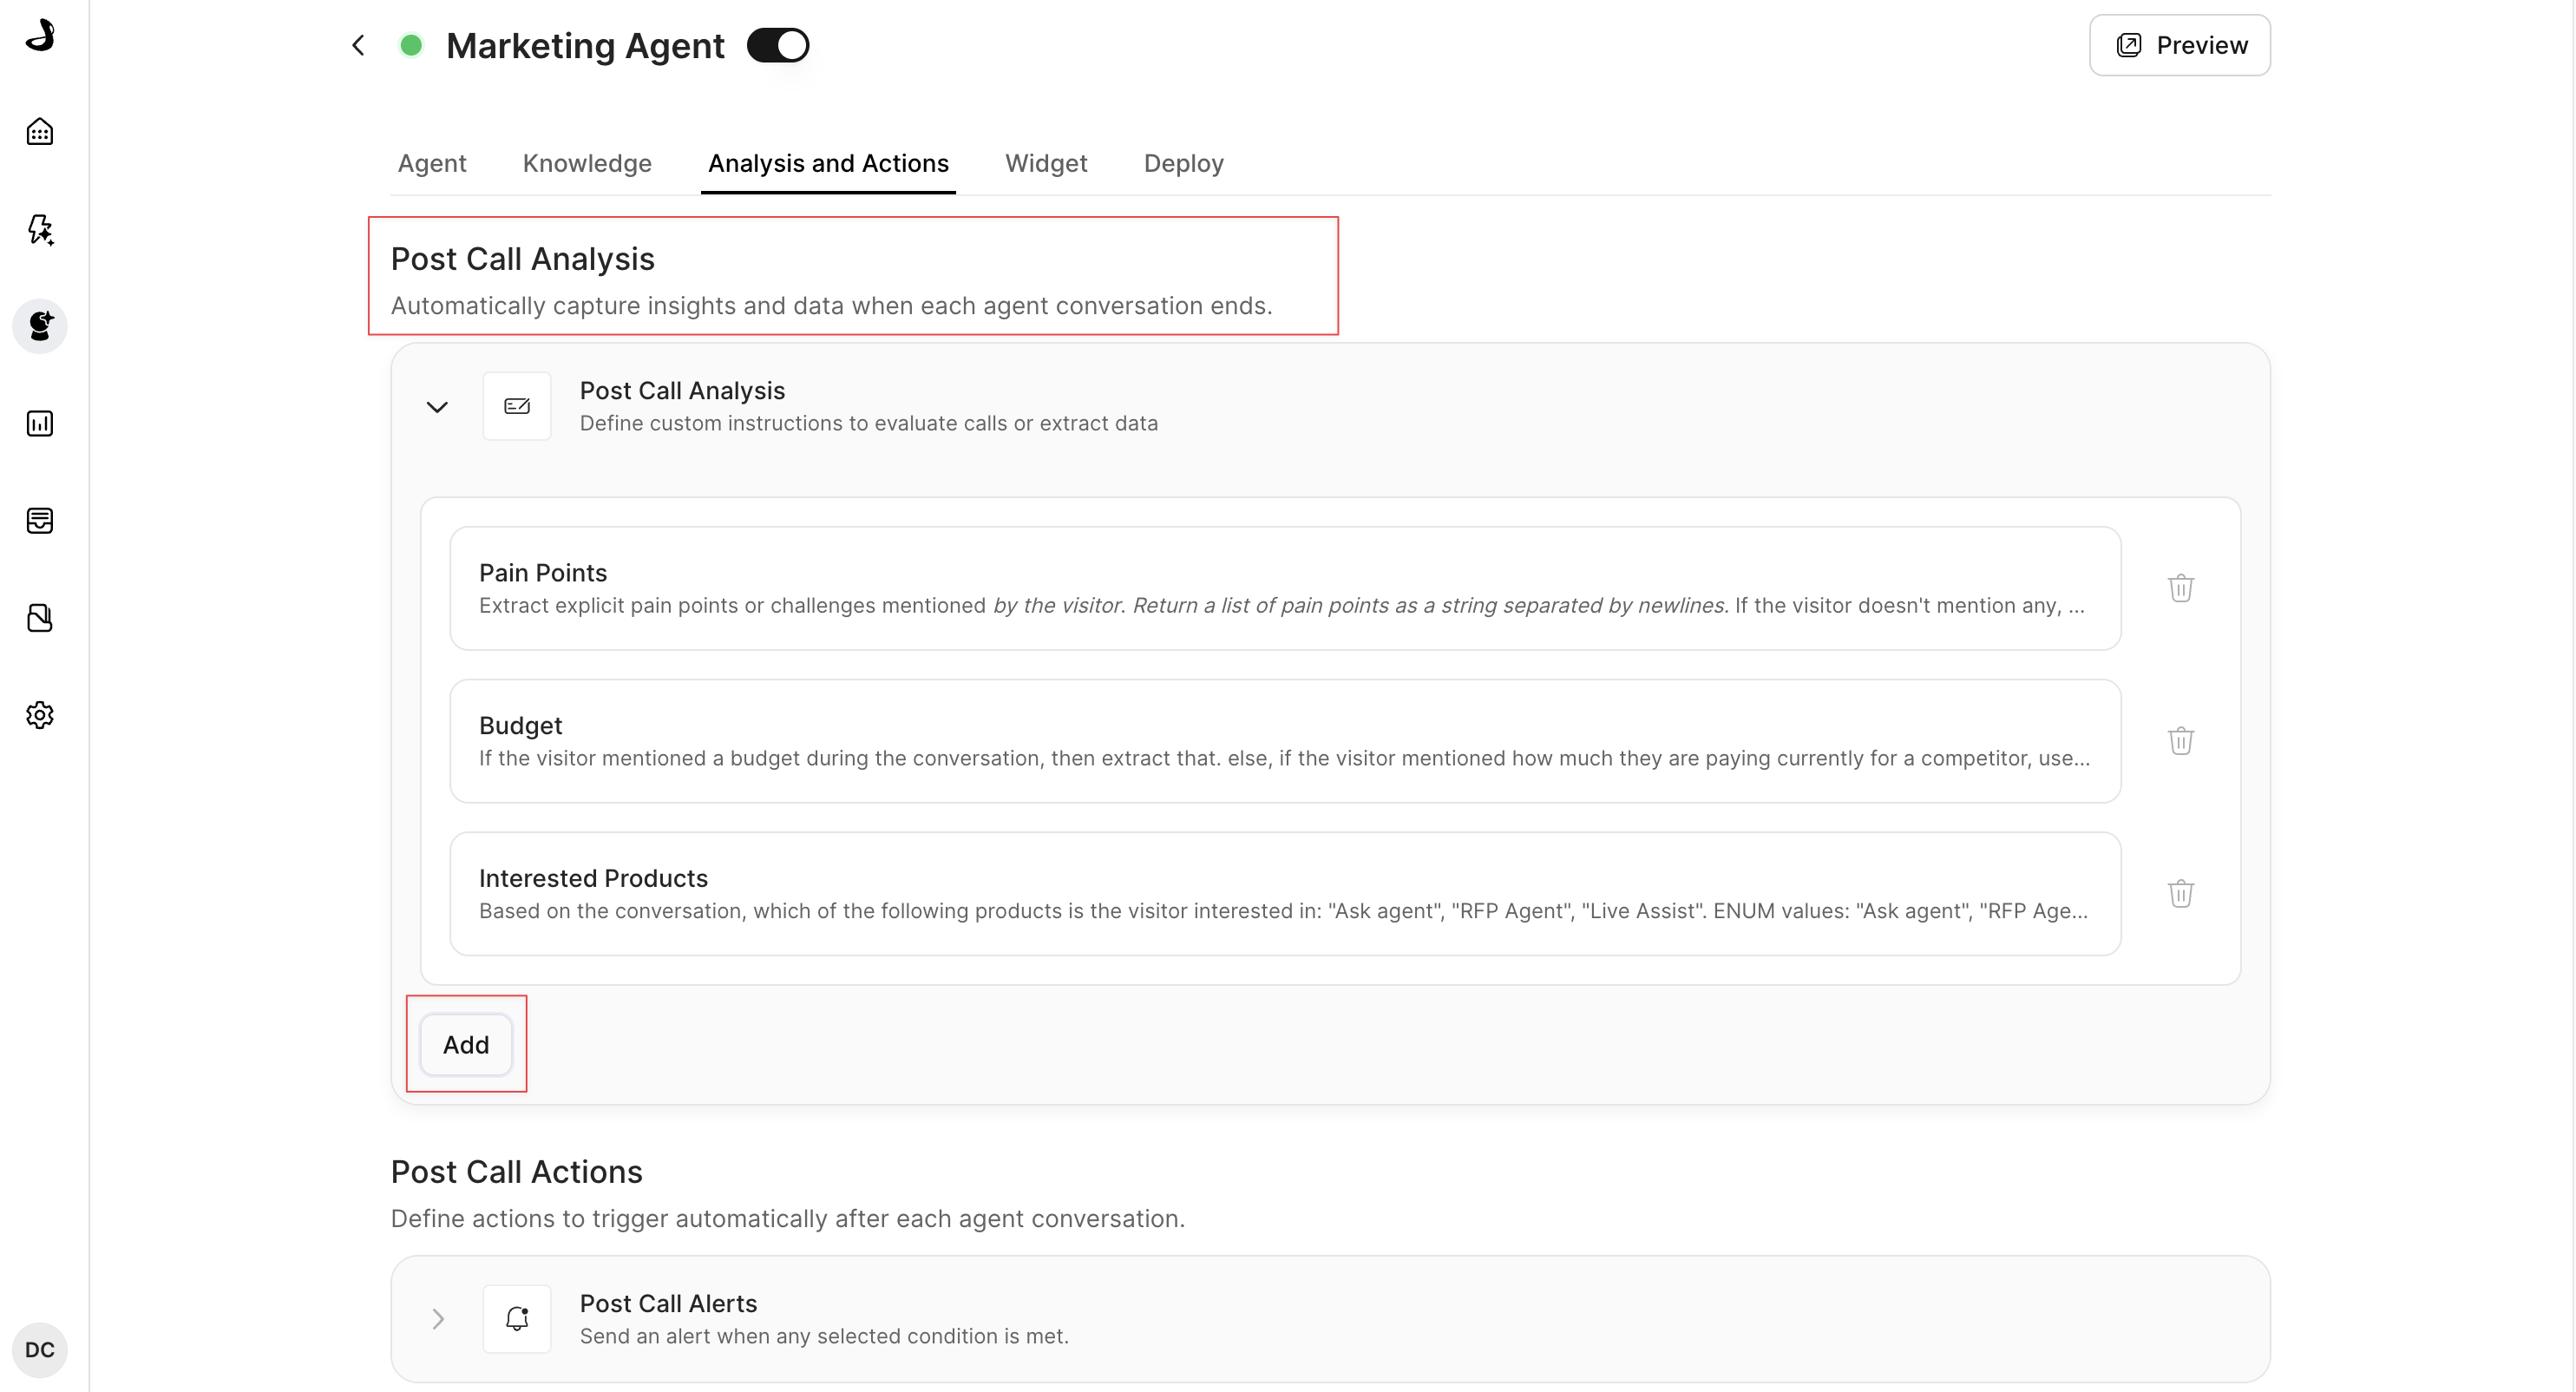The image size is (2576, 1392).
Task: Open the bar chart analytics sidebar icon
Action: pos(40,424)
